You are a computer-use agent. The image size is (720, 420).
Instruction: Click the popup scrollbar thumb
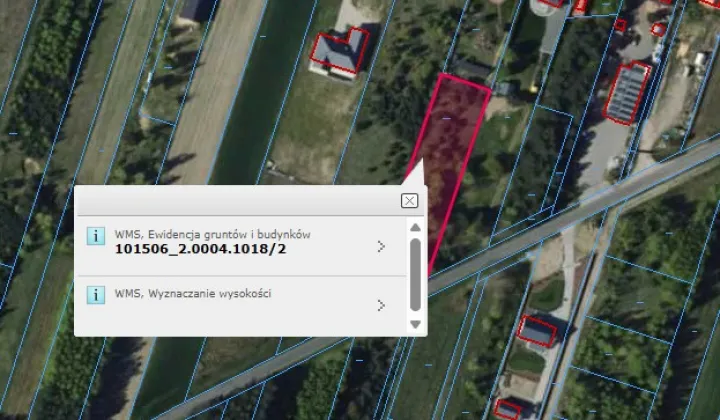point(415,274)
